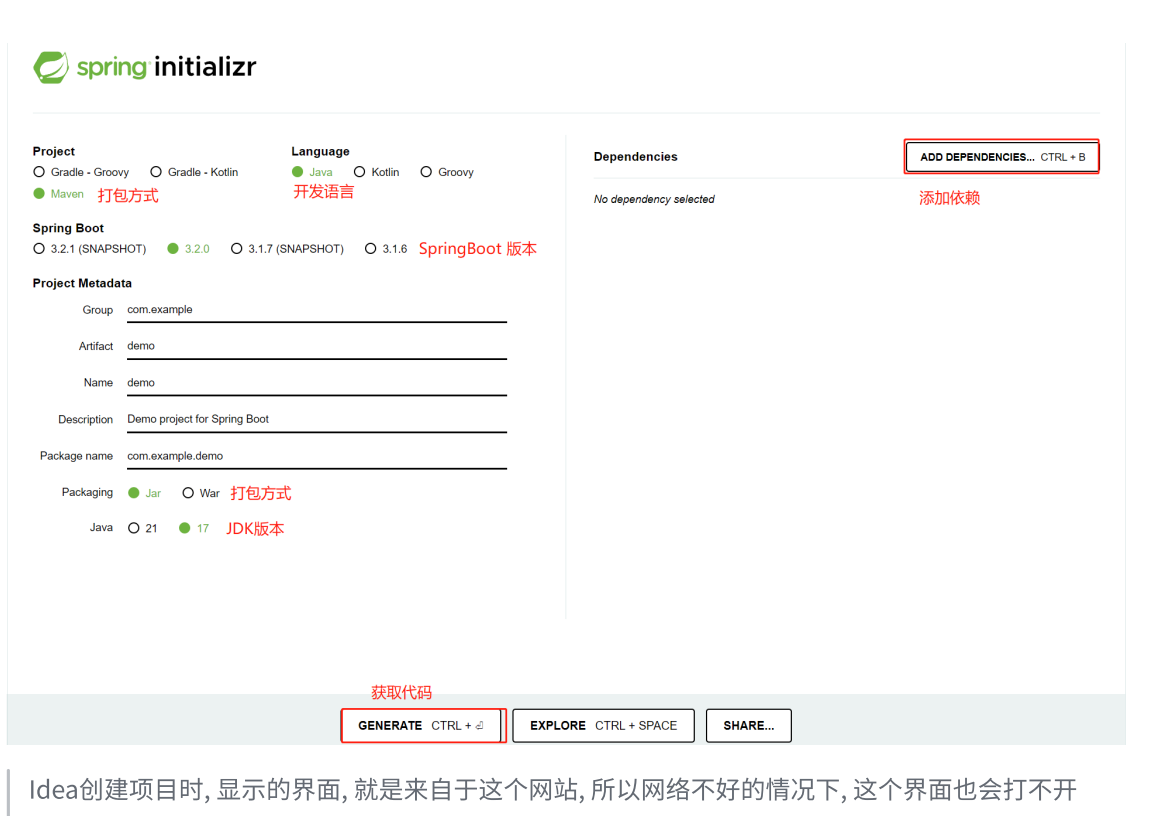This screenshot has width=1171, height=816.
Task: Select Java as the language
Action: (312, 172)
